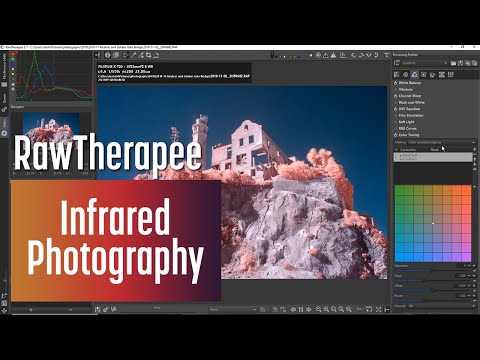Open the Detail tools tab
This screenshot has height=360, width=480.
(406, 75)
